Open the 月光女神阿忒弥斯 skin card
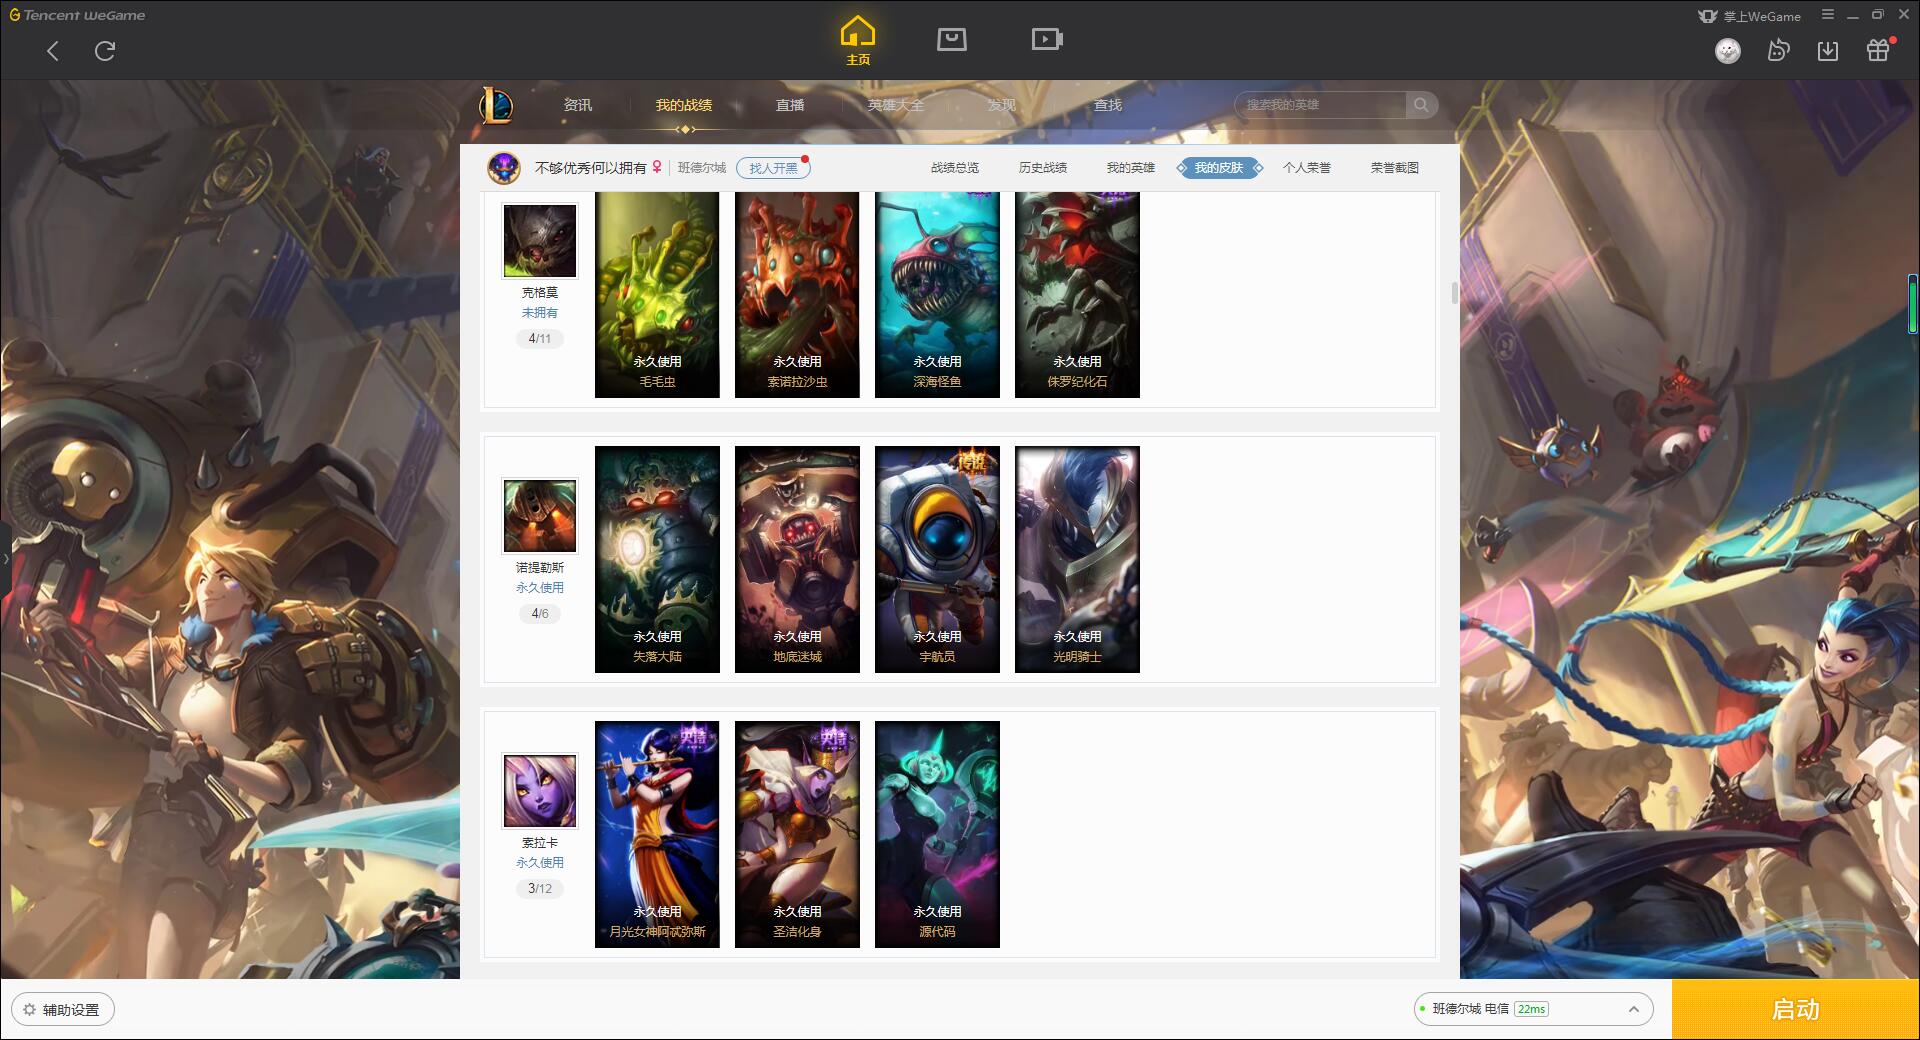Screen dimensions: 1920x1040 [657, 834]
